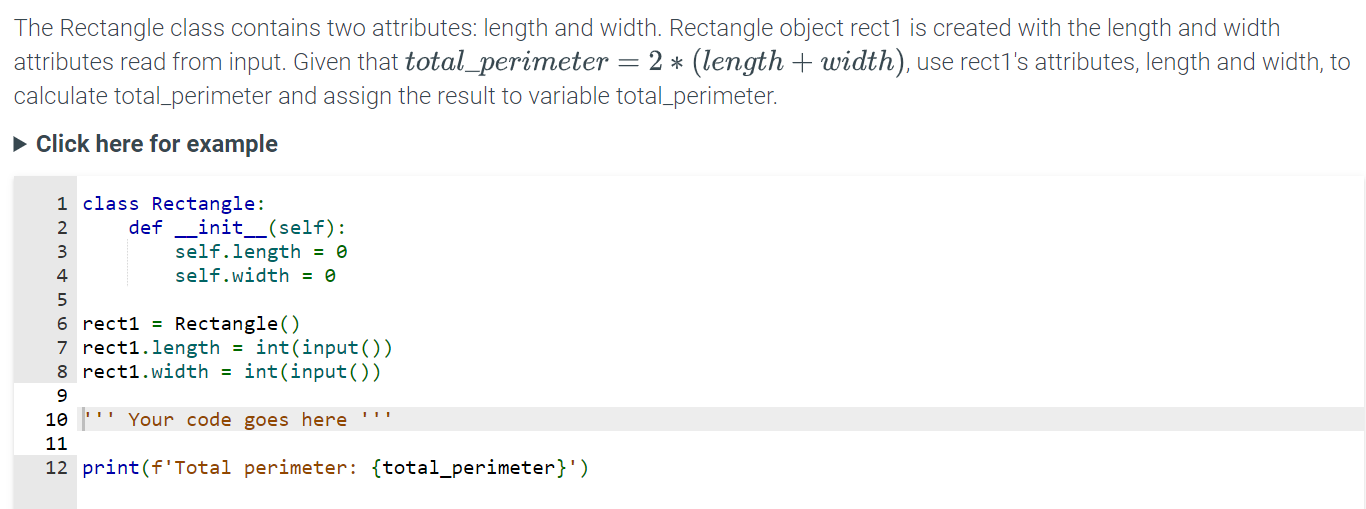Click line number 12 in the gutter

point(57,467)
